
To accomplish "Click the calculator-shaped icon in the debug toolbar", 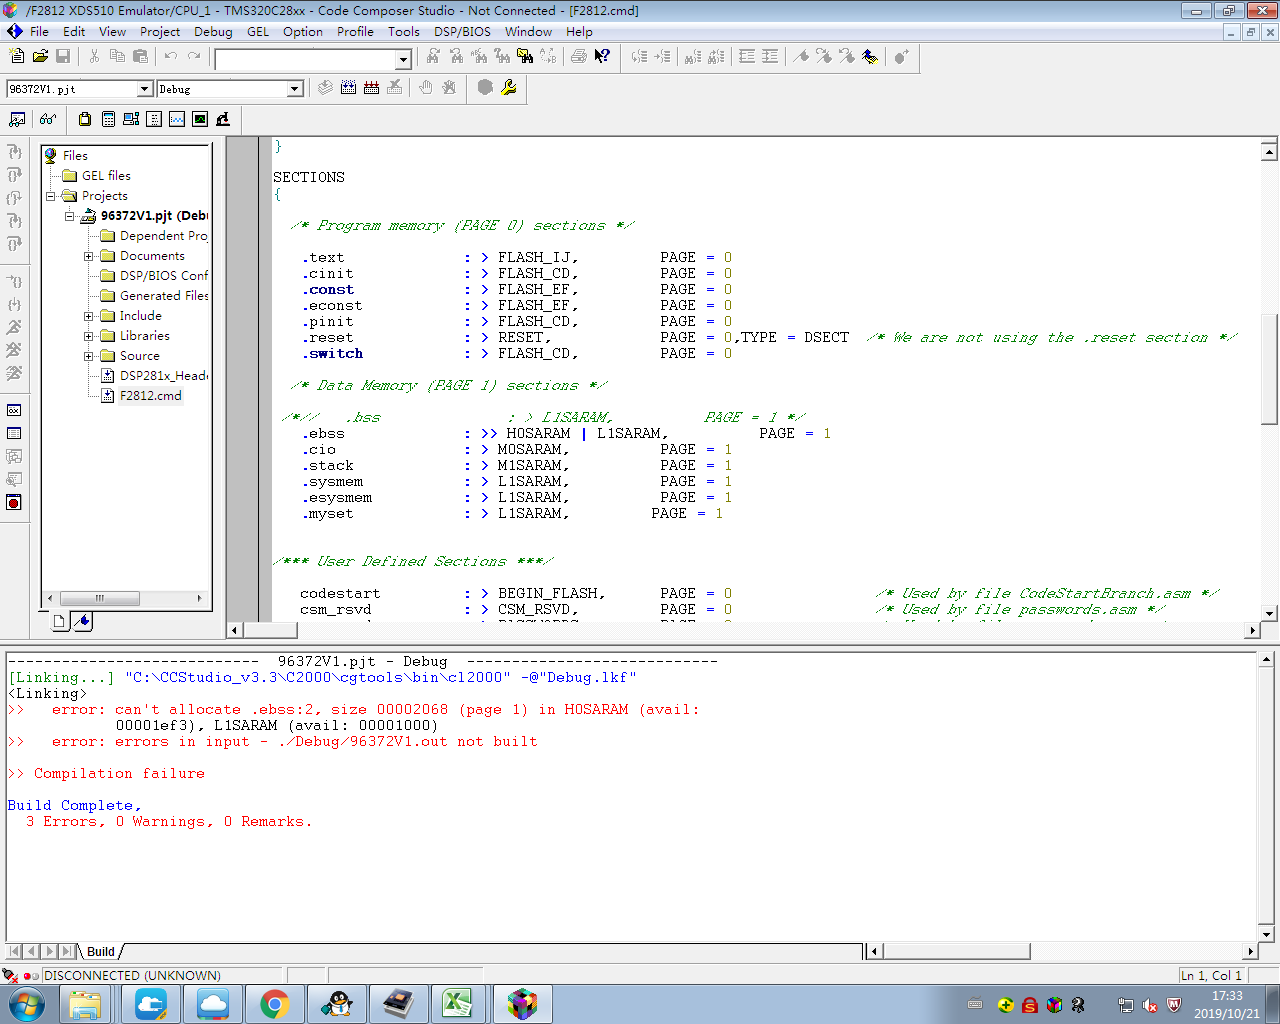I will tap(108, 119).
